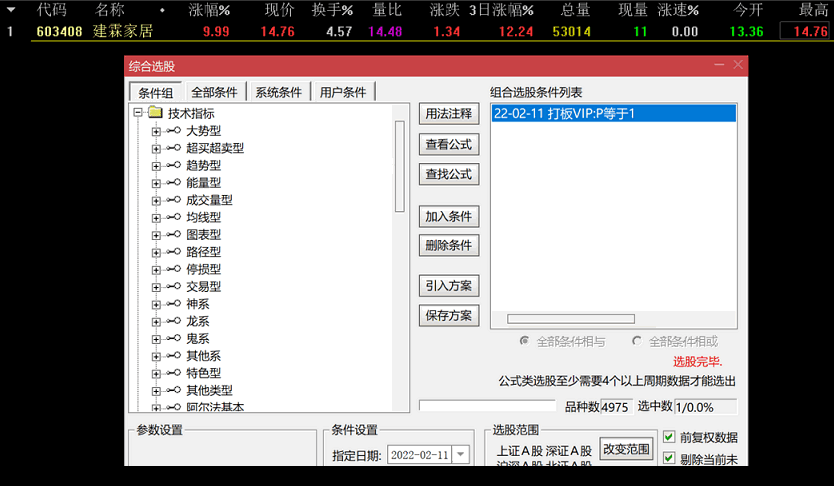Expand the 成交量型 tree node

point(156,200)
